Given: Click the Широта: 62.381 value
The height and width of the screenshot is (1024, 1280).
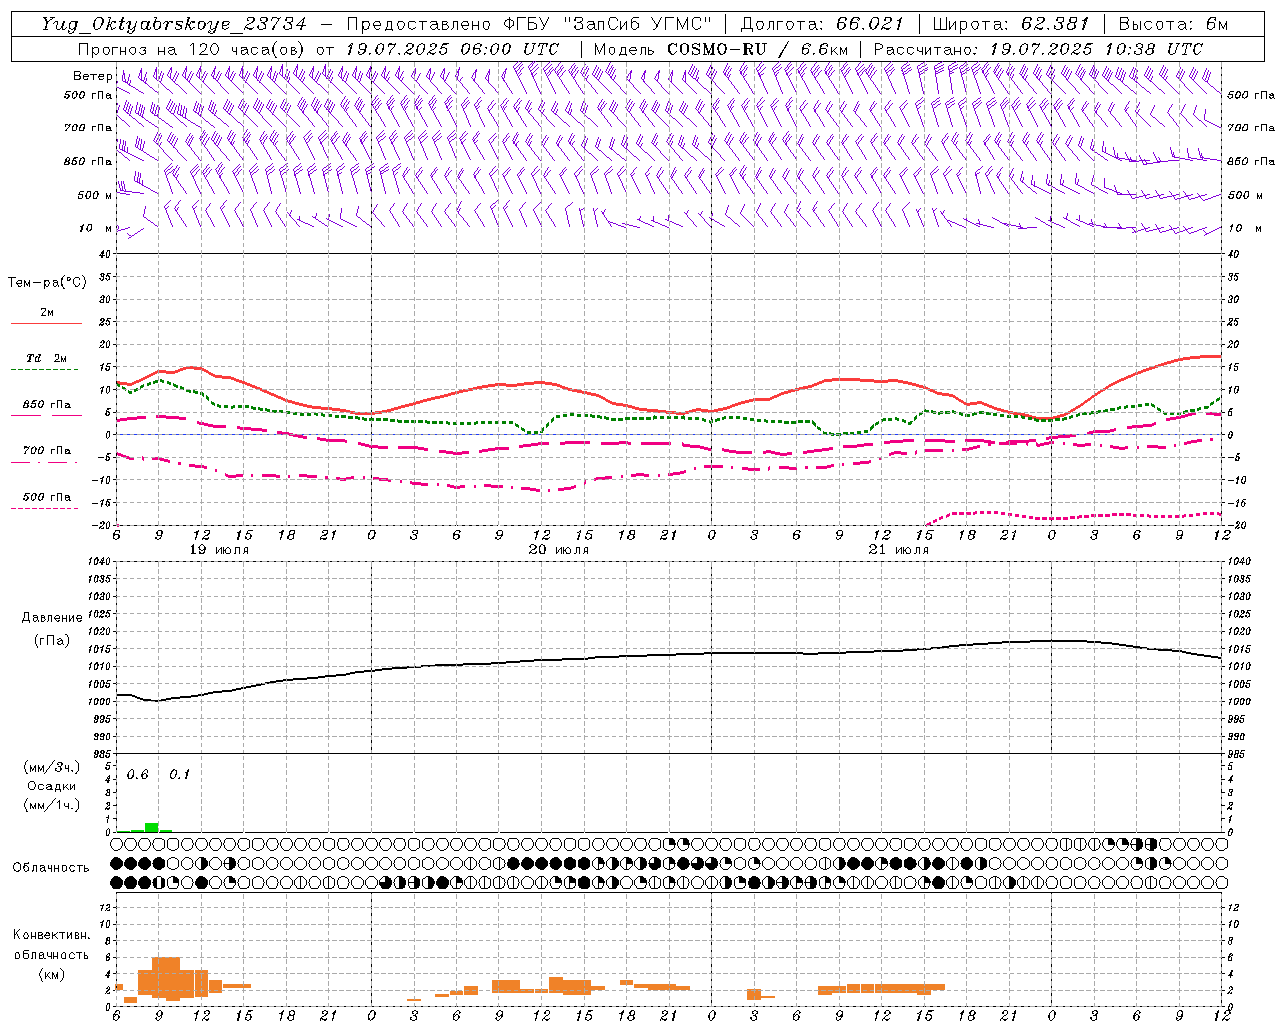Looking at the screenshot, I should (x=1010, y=24).
